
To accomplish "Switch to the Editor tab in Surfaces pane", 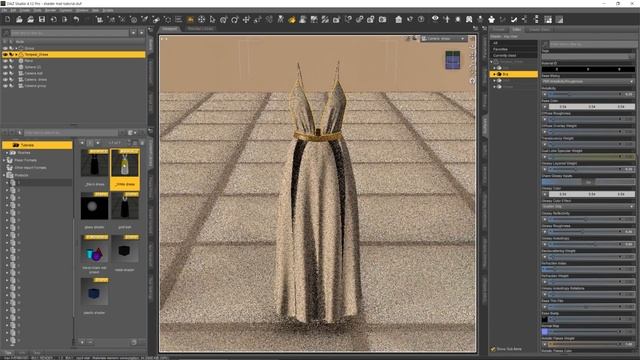I will [517, 29].
